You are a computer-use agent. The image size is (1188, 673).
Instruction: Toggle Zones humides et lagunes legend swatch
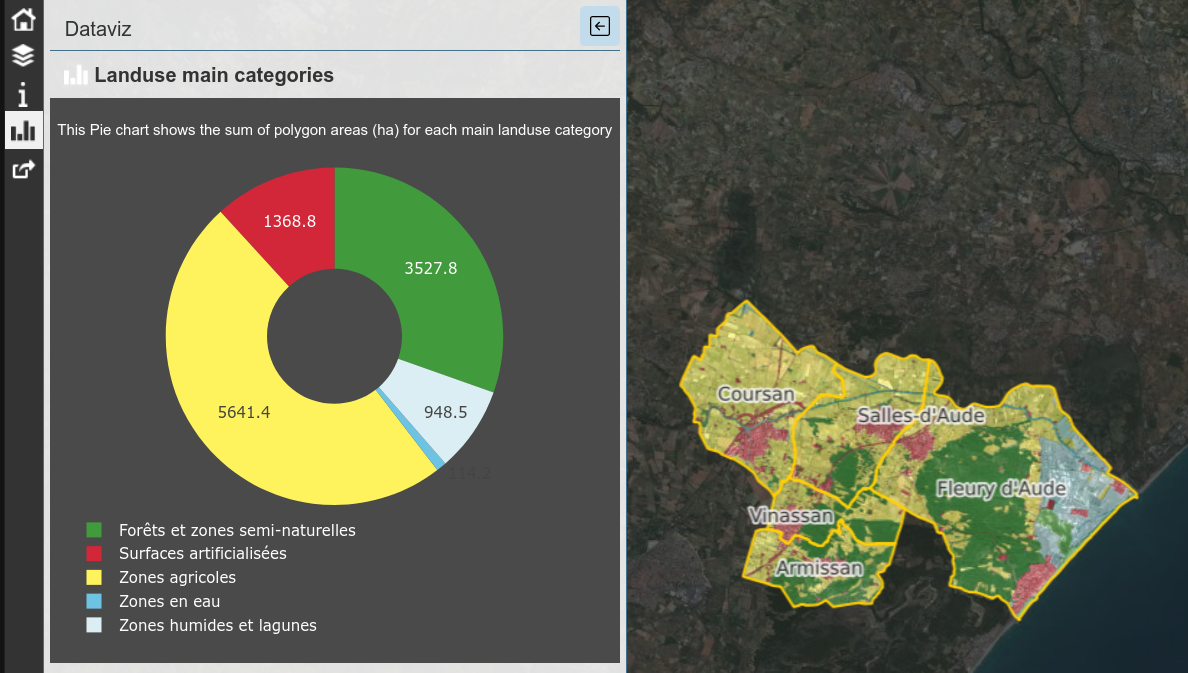click(94, 625)
